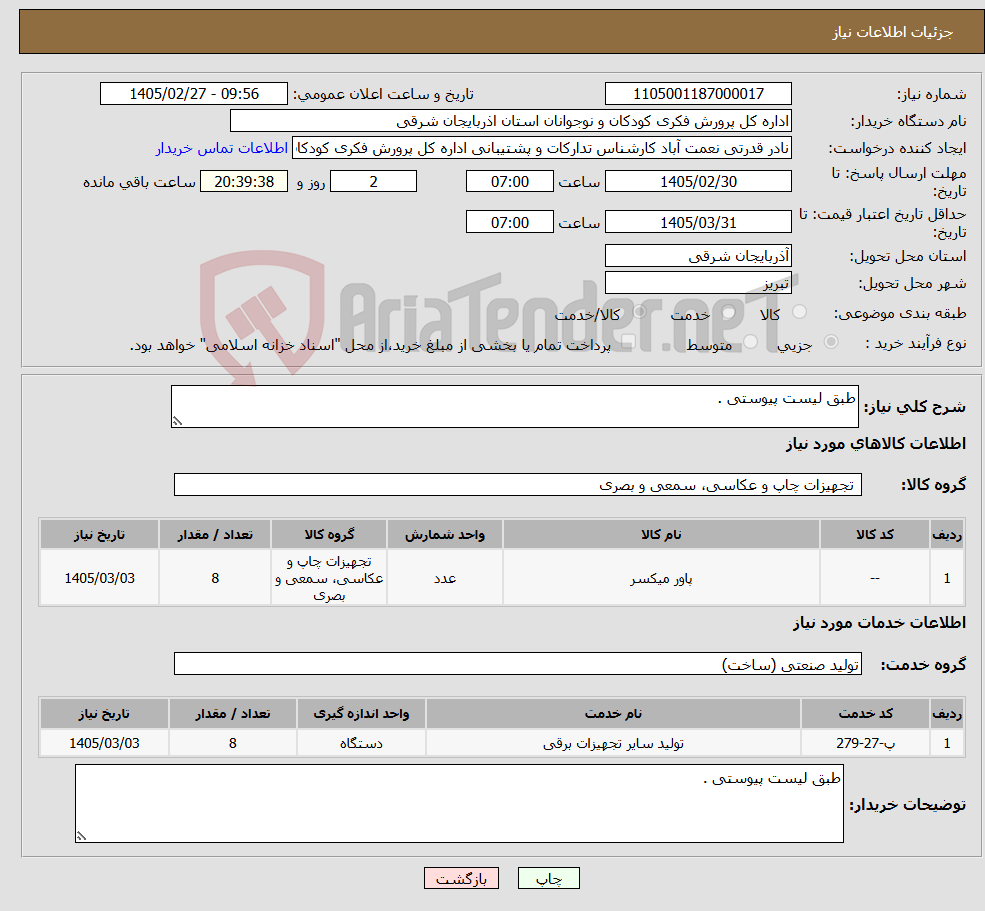The width and height of the screenshot is (985, 911).
Task: Click the need number field 1105001187000017
Action: [x=698, y=94]
